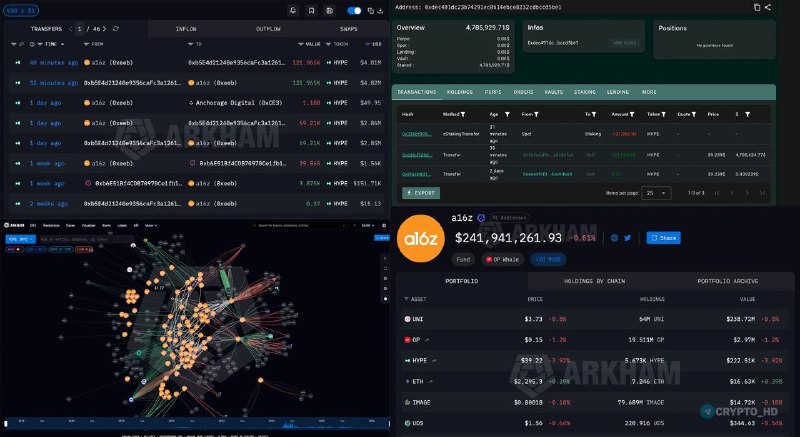The width and height of the screenshot is (800, 437).
Task: Open the cStaking Transfer transaction hash
Action: 416,134
